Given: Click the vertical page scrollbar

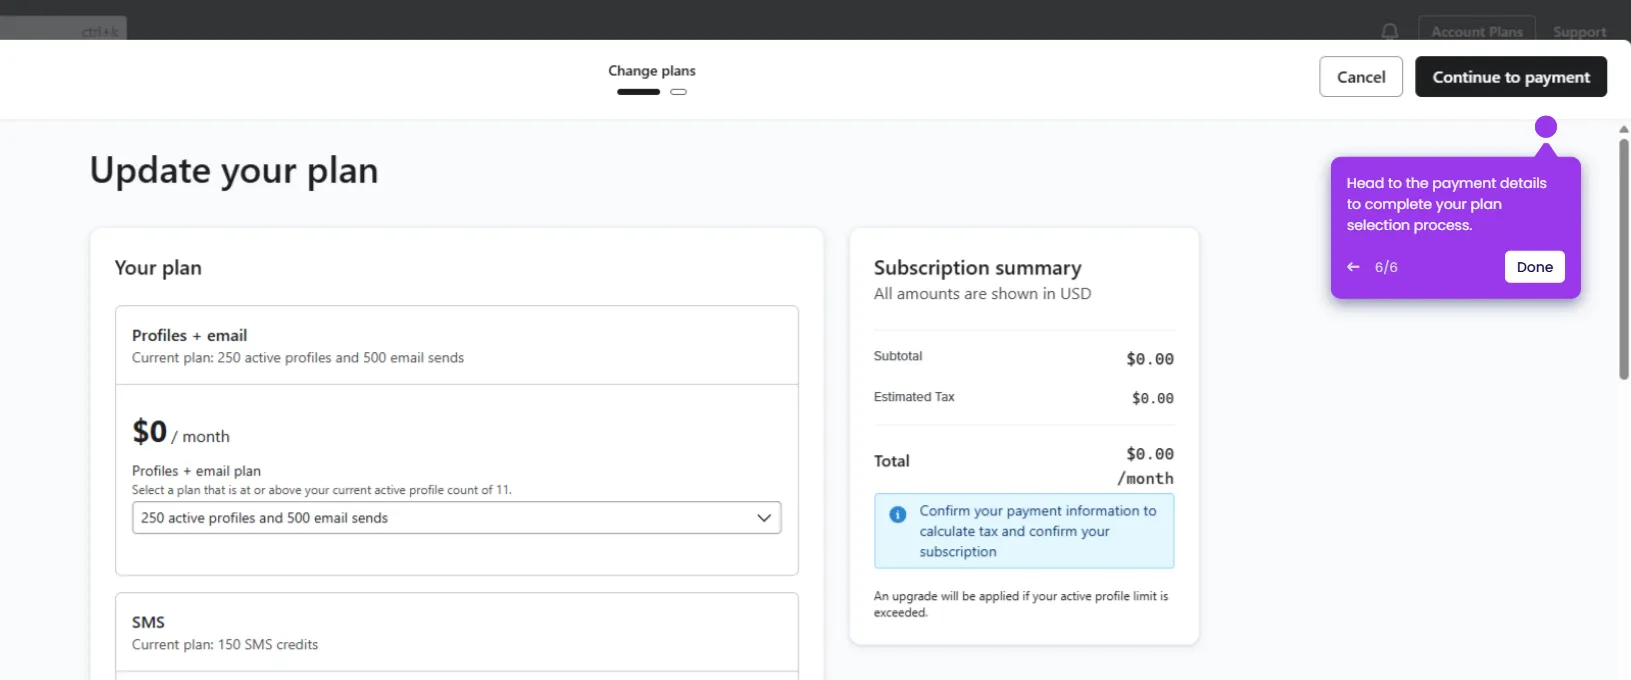Looking at the screenshot, I should click(1624, 259).
